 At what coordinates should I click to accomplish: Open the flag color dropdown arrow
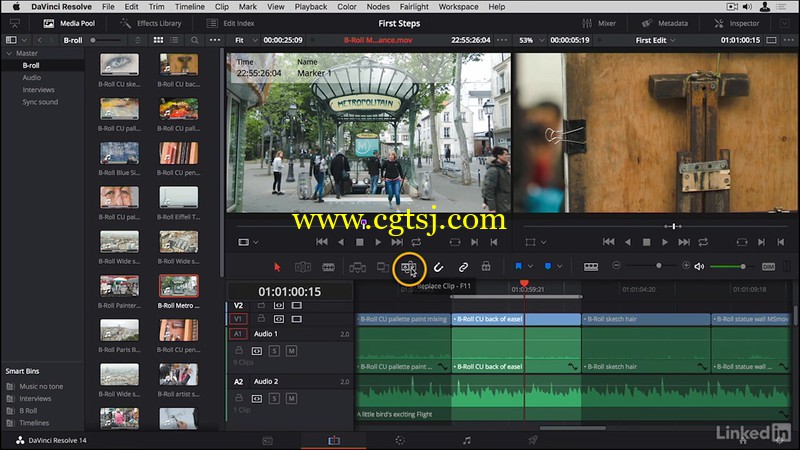click(530, 266)
